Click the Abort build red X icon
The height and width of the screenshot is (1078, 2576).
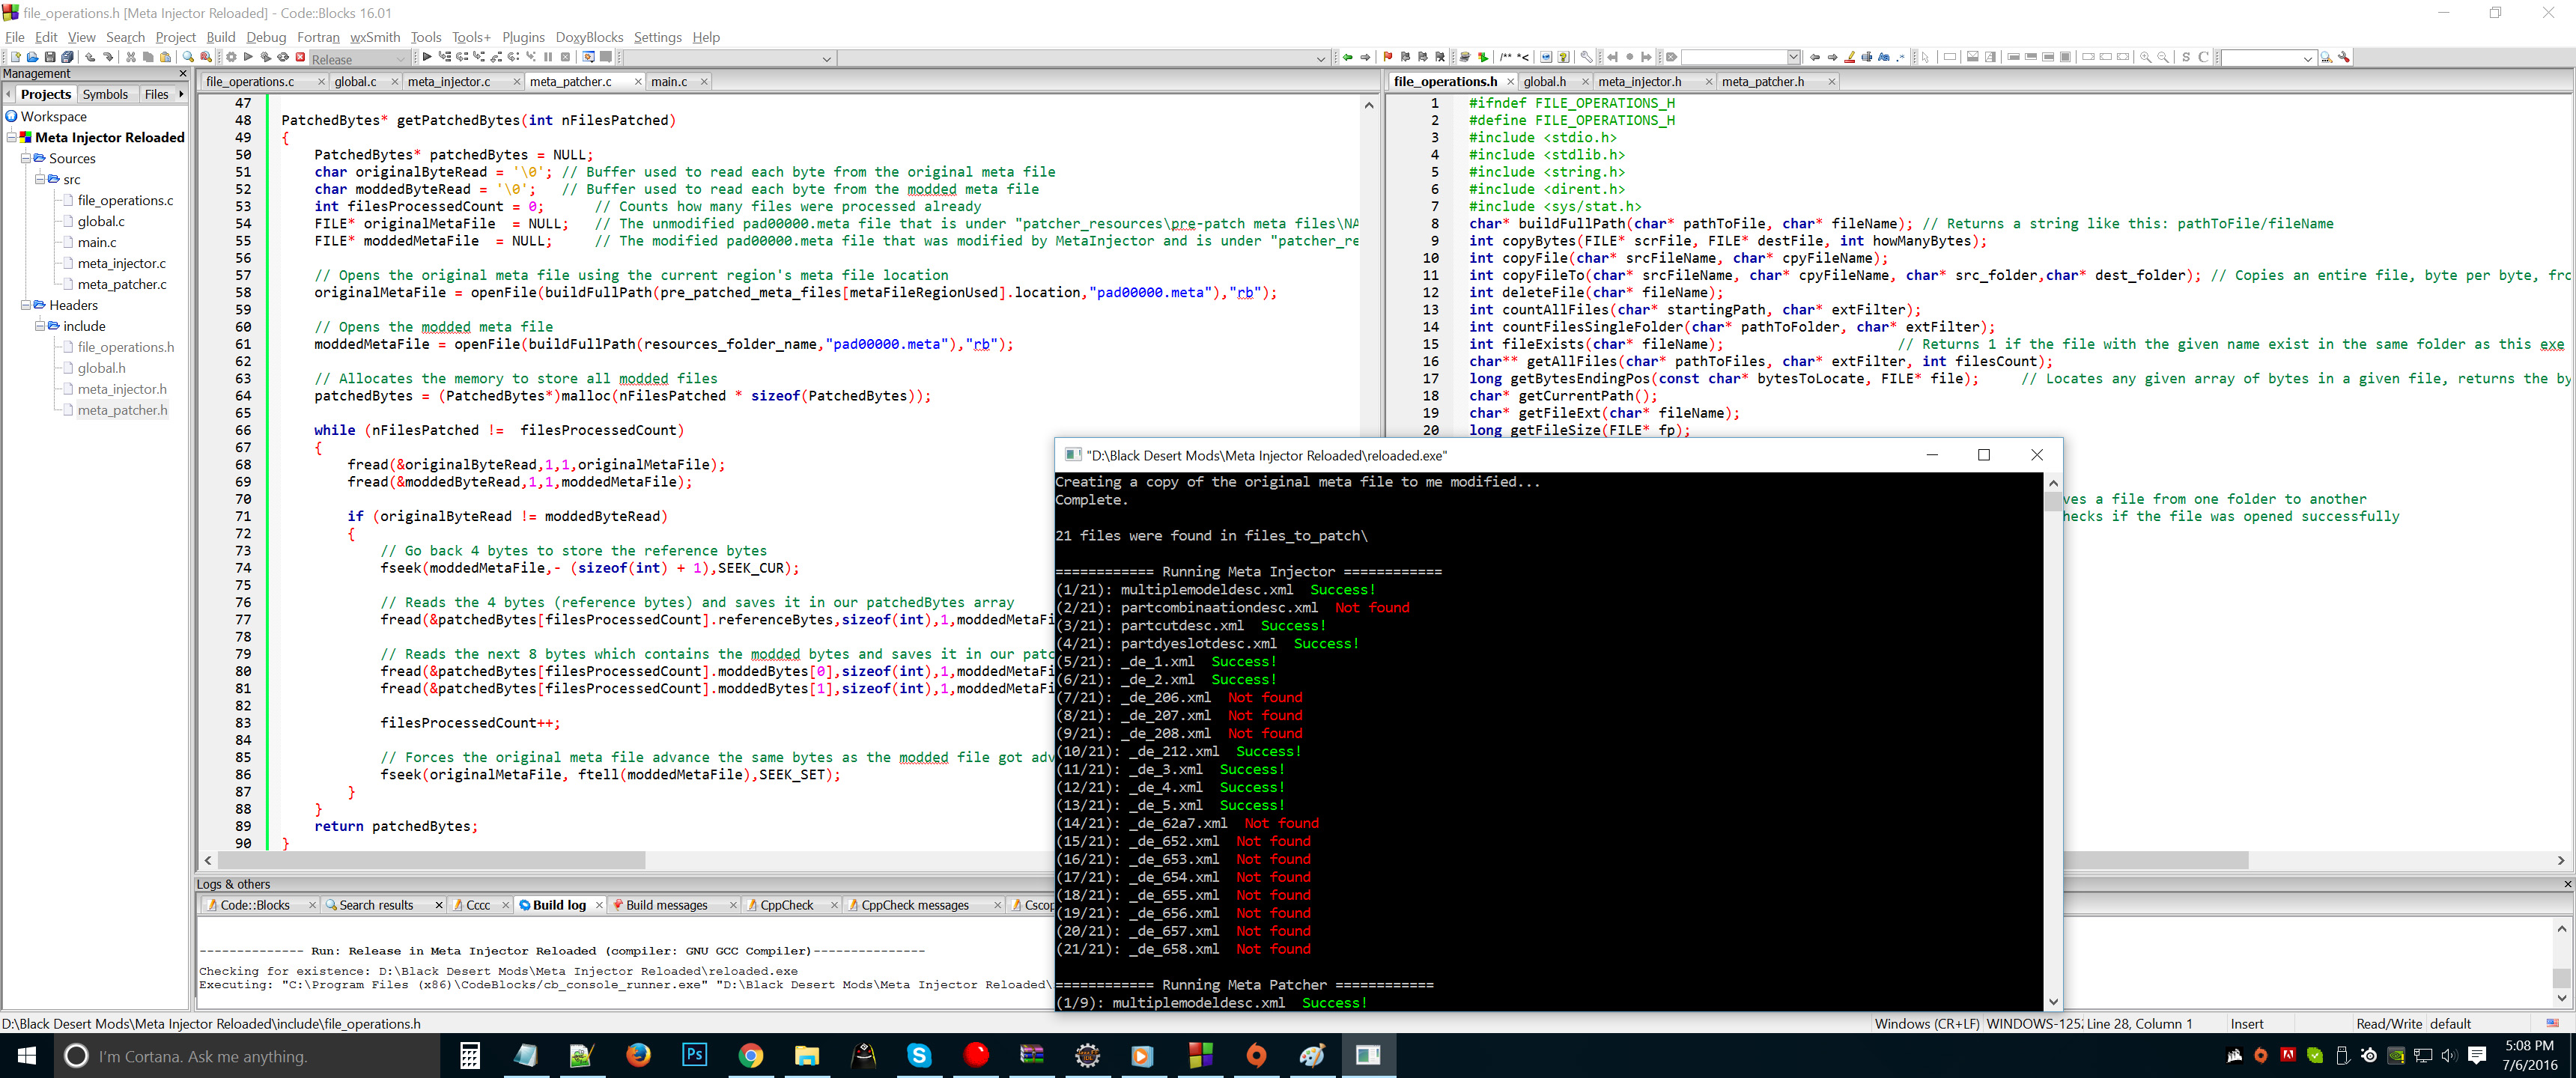click(300, 57)
